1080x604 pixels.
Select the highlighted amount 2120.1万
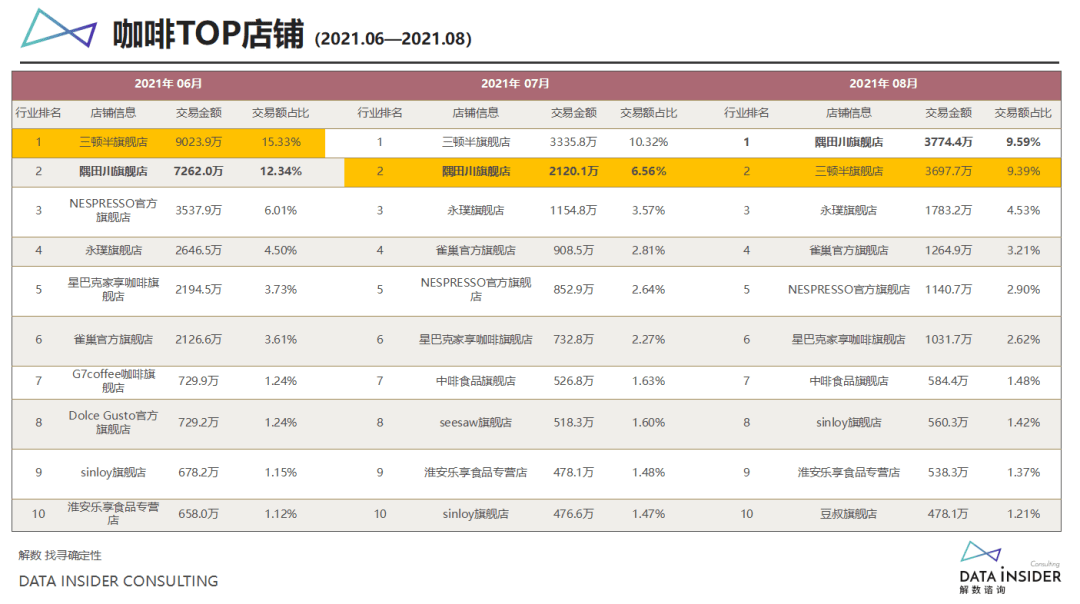573,171
